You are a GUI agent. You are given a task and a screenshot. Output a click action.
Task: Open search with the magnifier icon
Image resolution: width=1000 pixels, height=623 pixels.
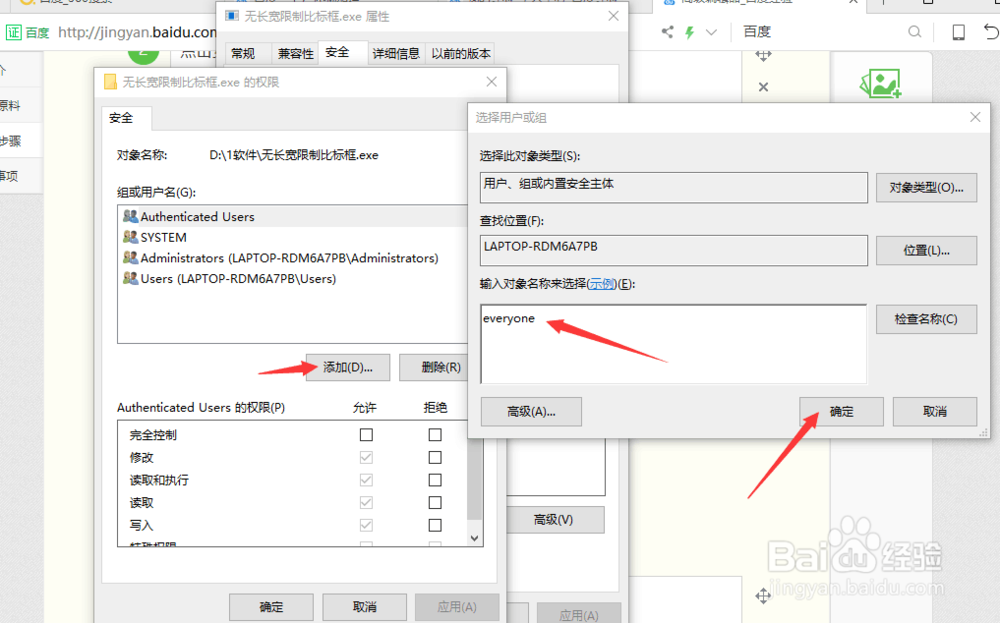pos(914,31)
